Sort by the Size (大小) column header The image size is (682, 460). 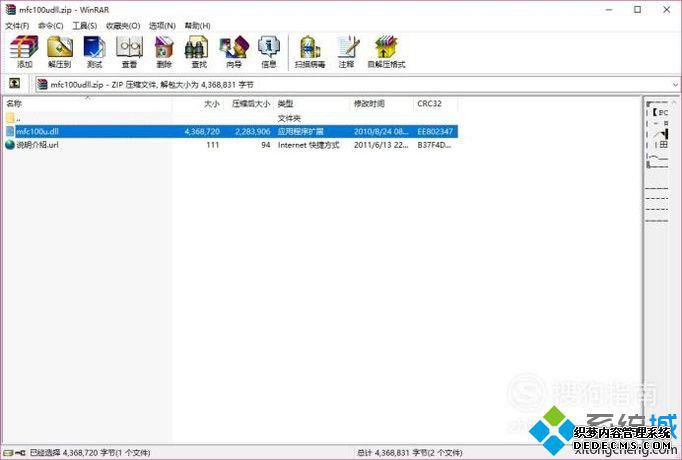click(197, 103)
